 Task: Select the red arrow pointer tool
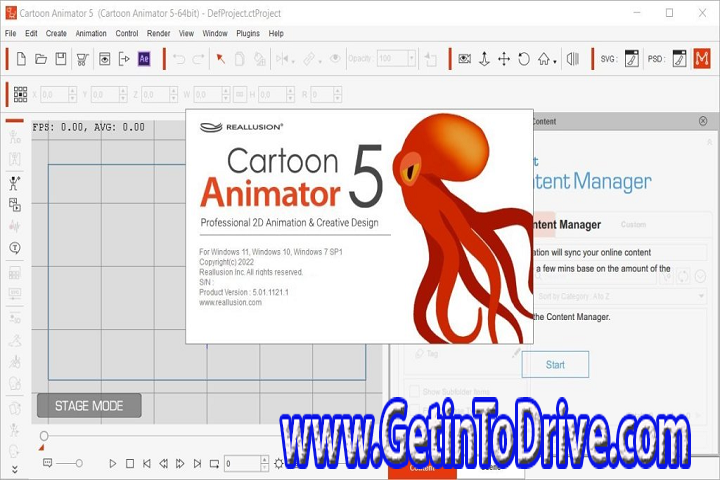pyautogui.click(x=220, y=59)
